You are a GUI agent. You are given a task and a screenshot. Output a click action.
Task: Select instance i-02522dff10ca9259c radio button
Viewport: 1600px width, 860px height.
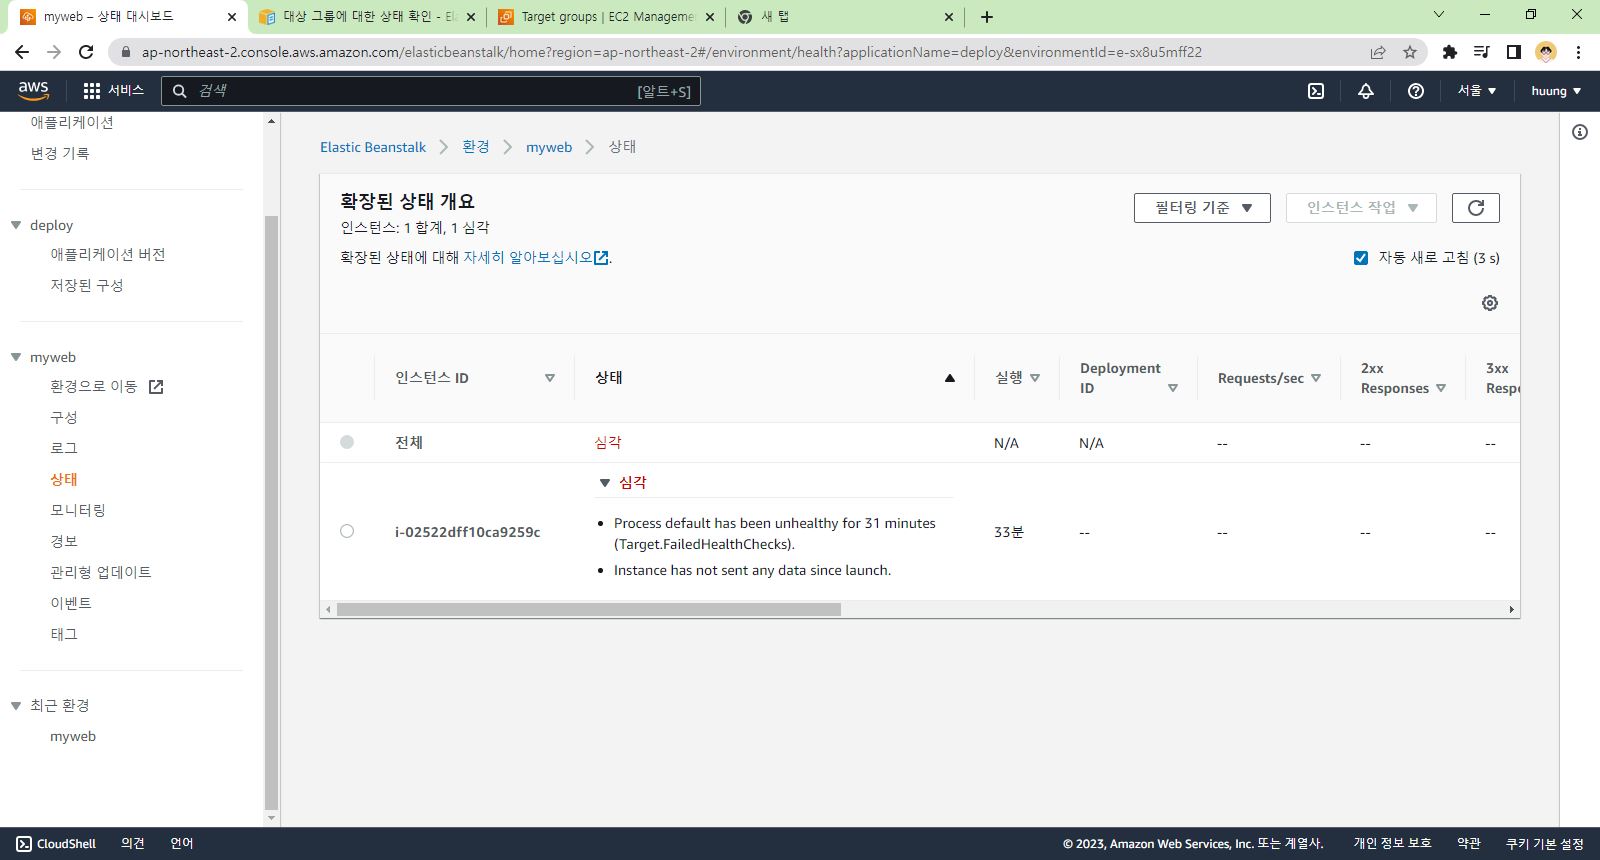pos(347,531)
